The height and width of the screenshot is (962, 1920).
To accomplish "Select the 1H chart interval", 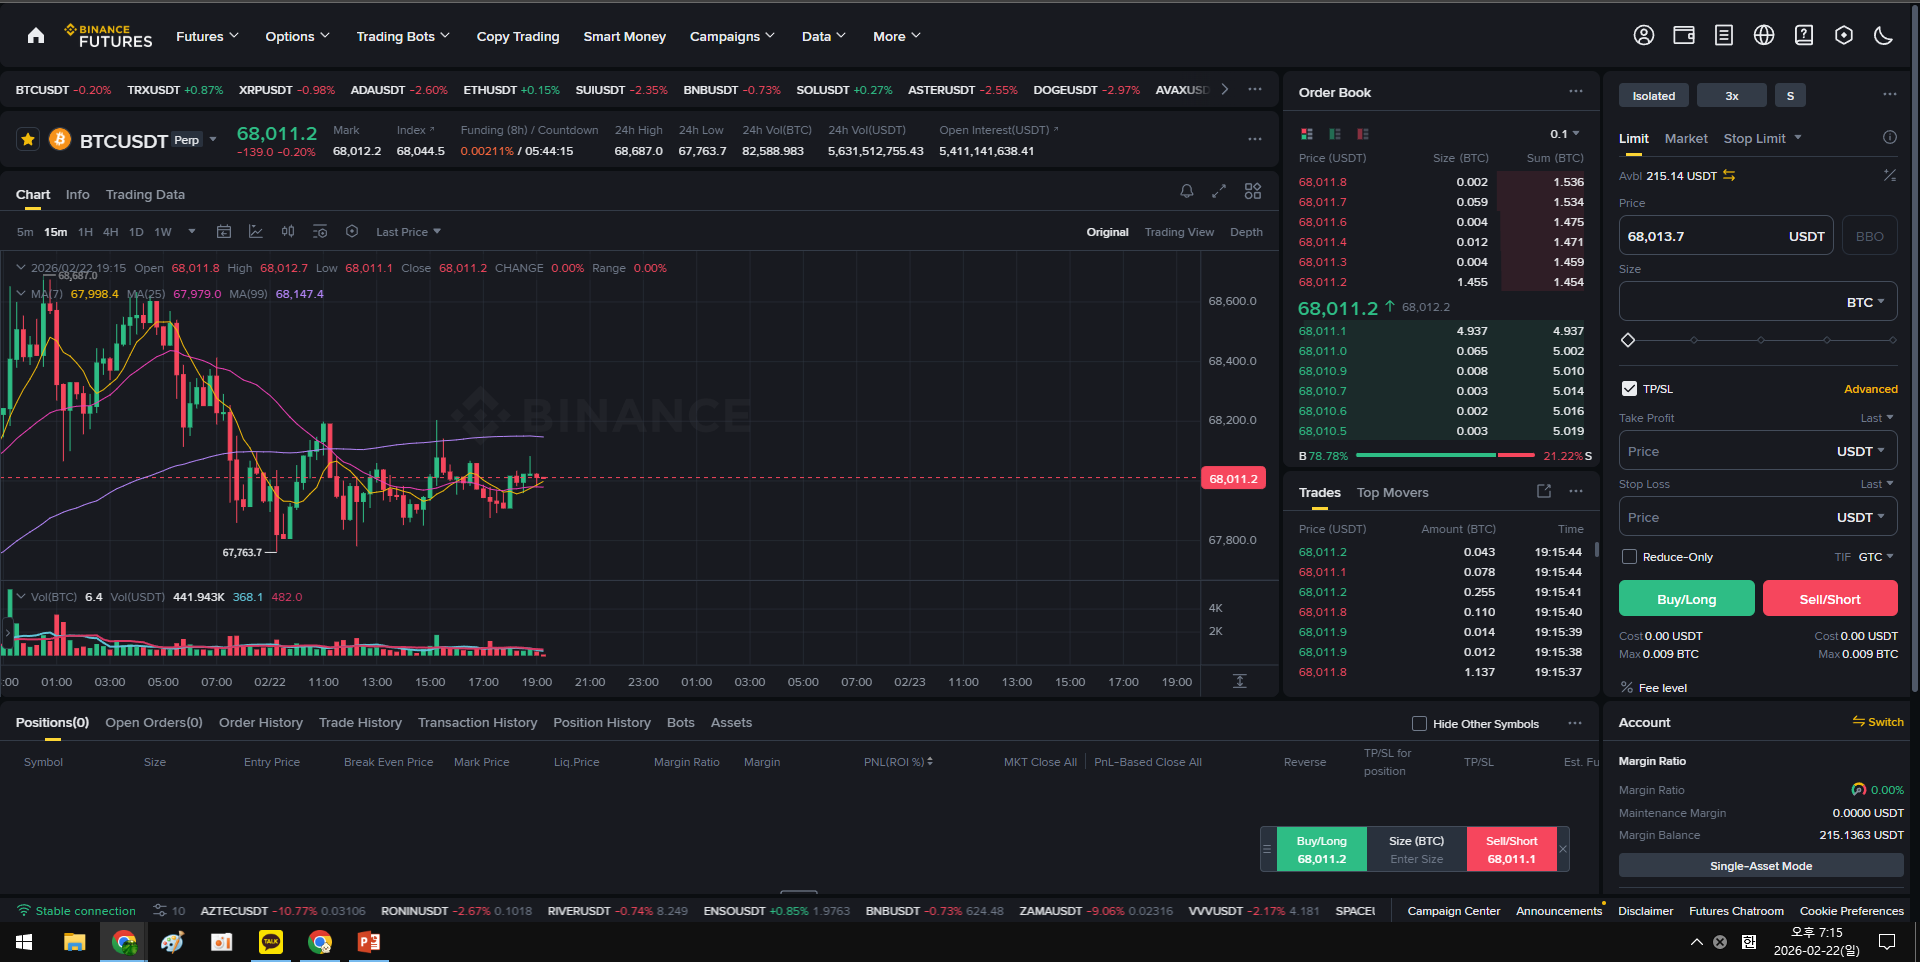I will [x=85, y=232].
